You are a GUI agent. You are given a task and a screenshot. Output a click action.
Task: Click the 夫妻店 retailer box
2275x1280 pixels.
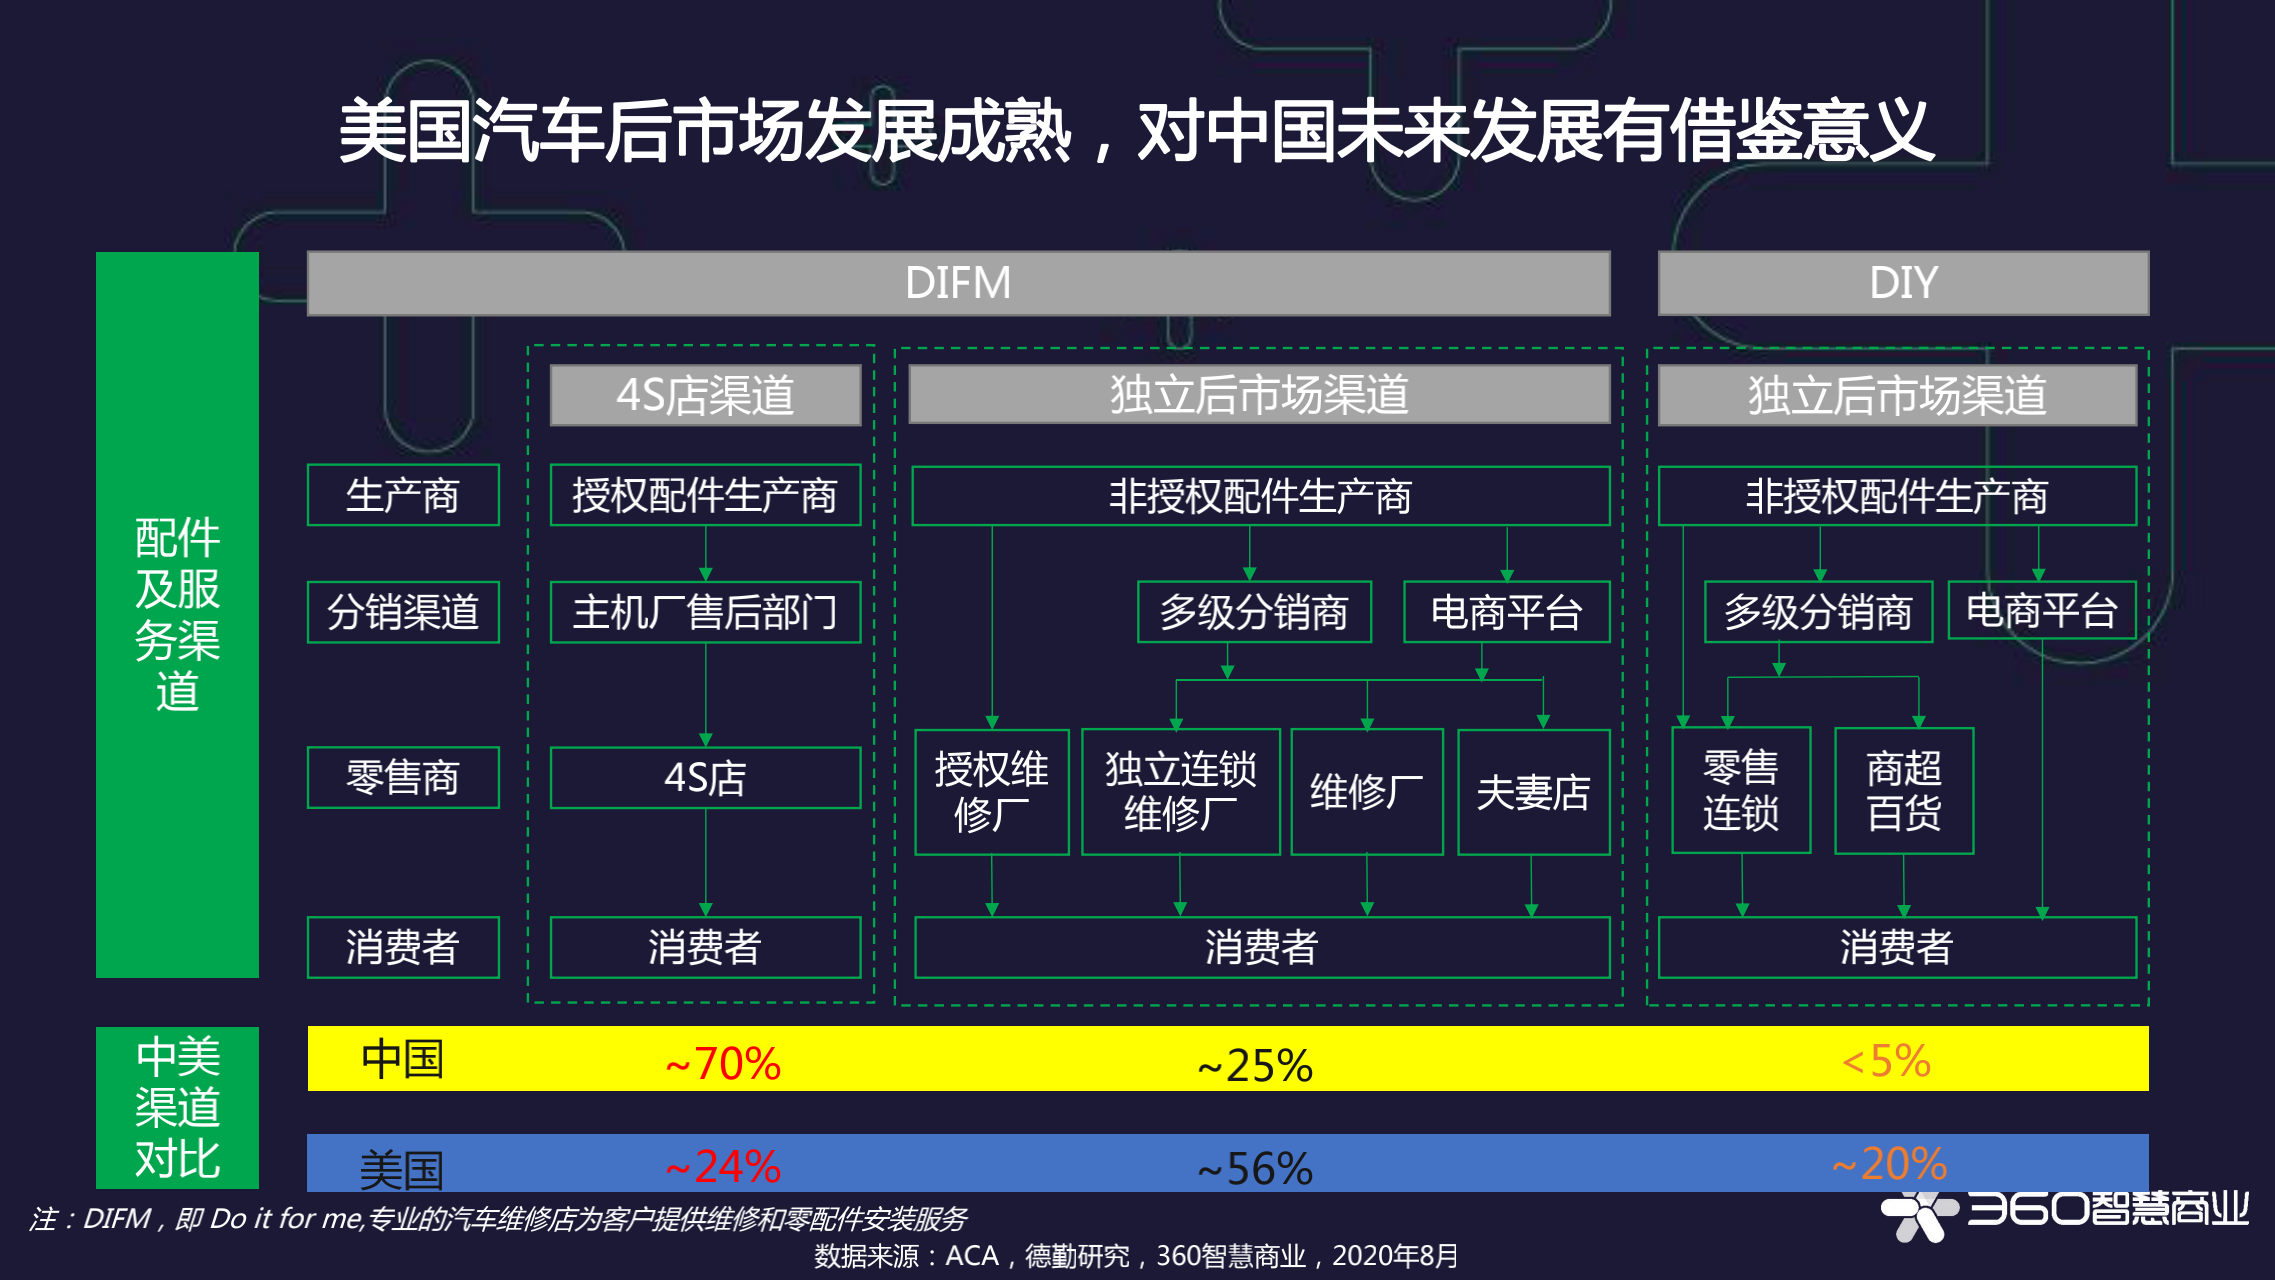click(x=1533, y=792)
